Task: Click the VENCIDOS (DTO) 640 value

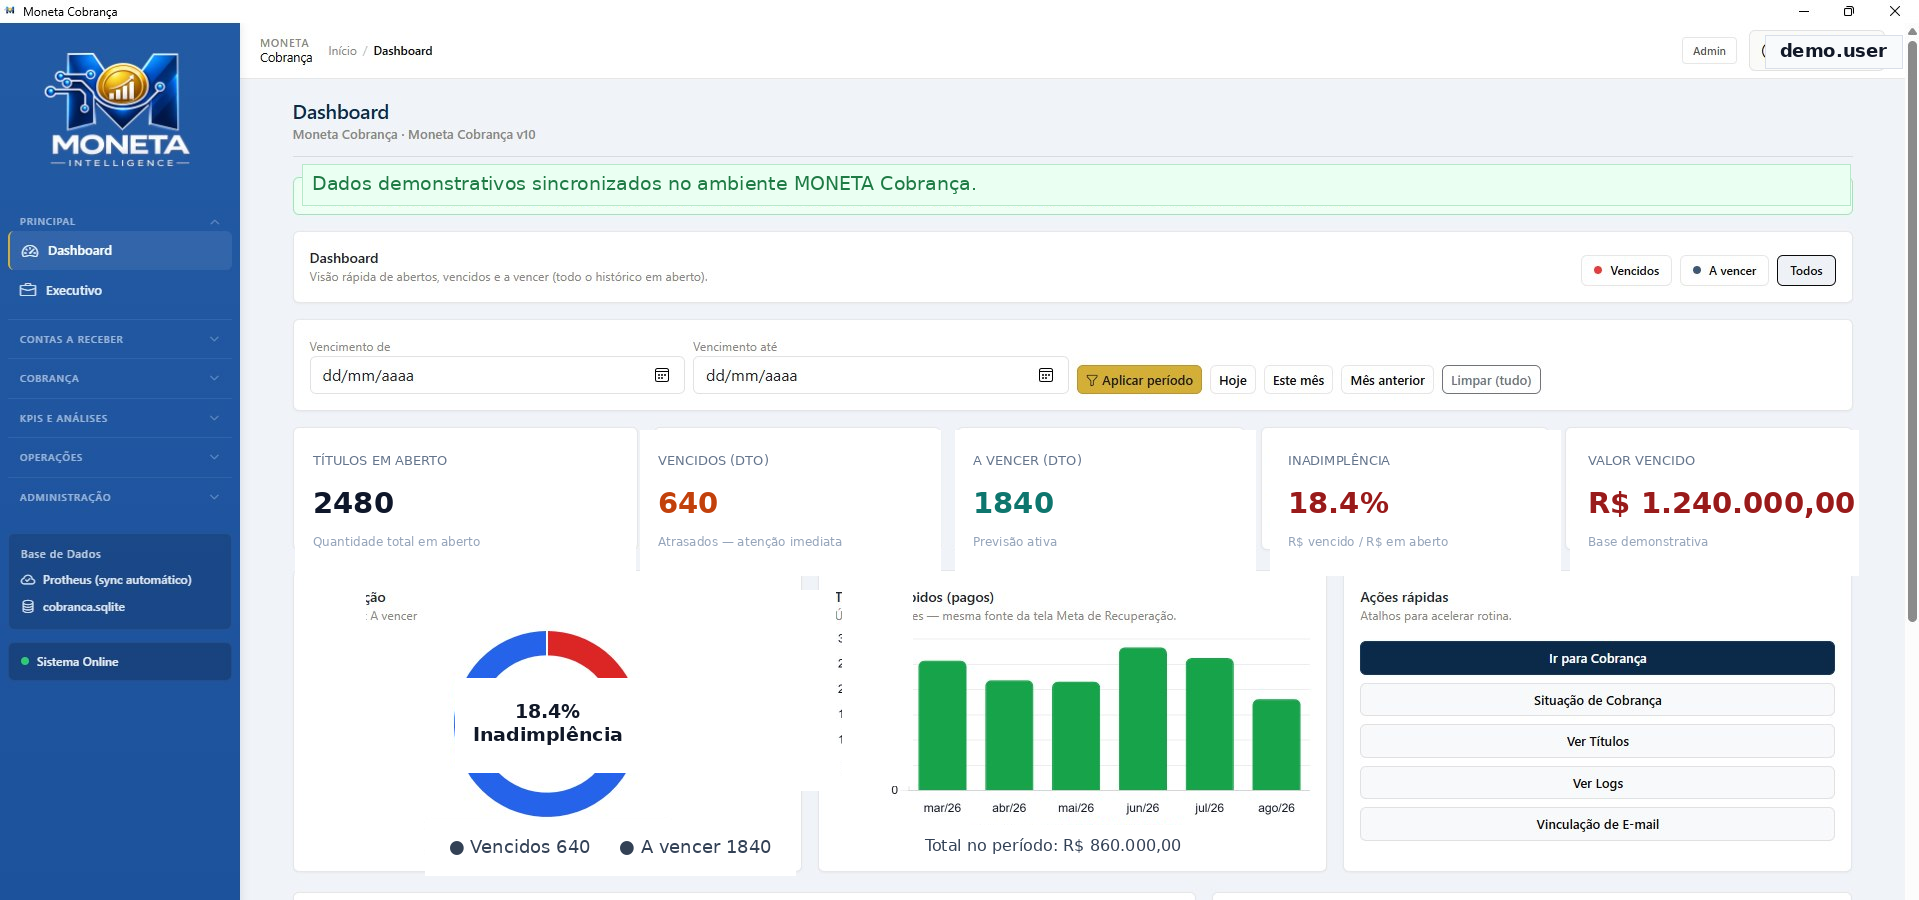Action: [x=688, y=503]
